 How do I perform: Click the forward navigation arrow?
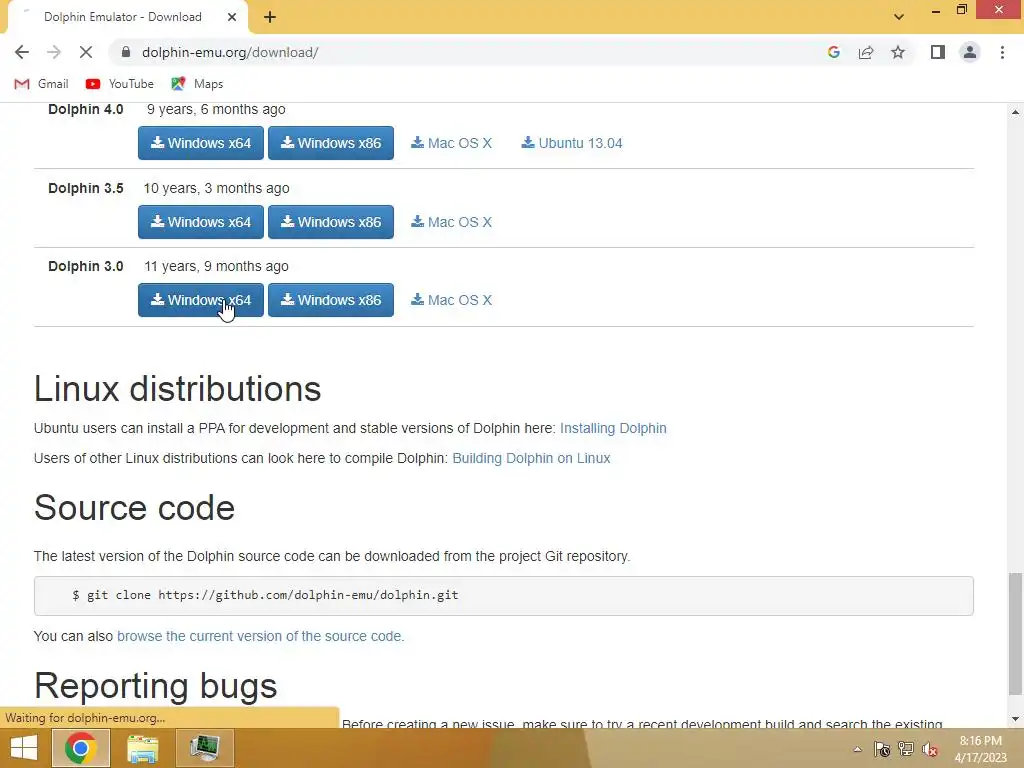pyautogui.click(x=54, y=52)
